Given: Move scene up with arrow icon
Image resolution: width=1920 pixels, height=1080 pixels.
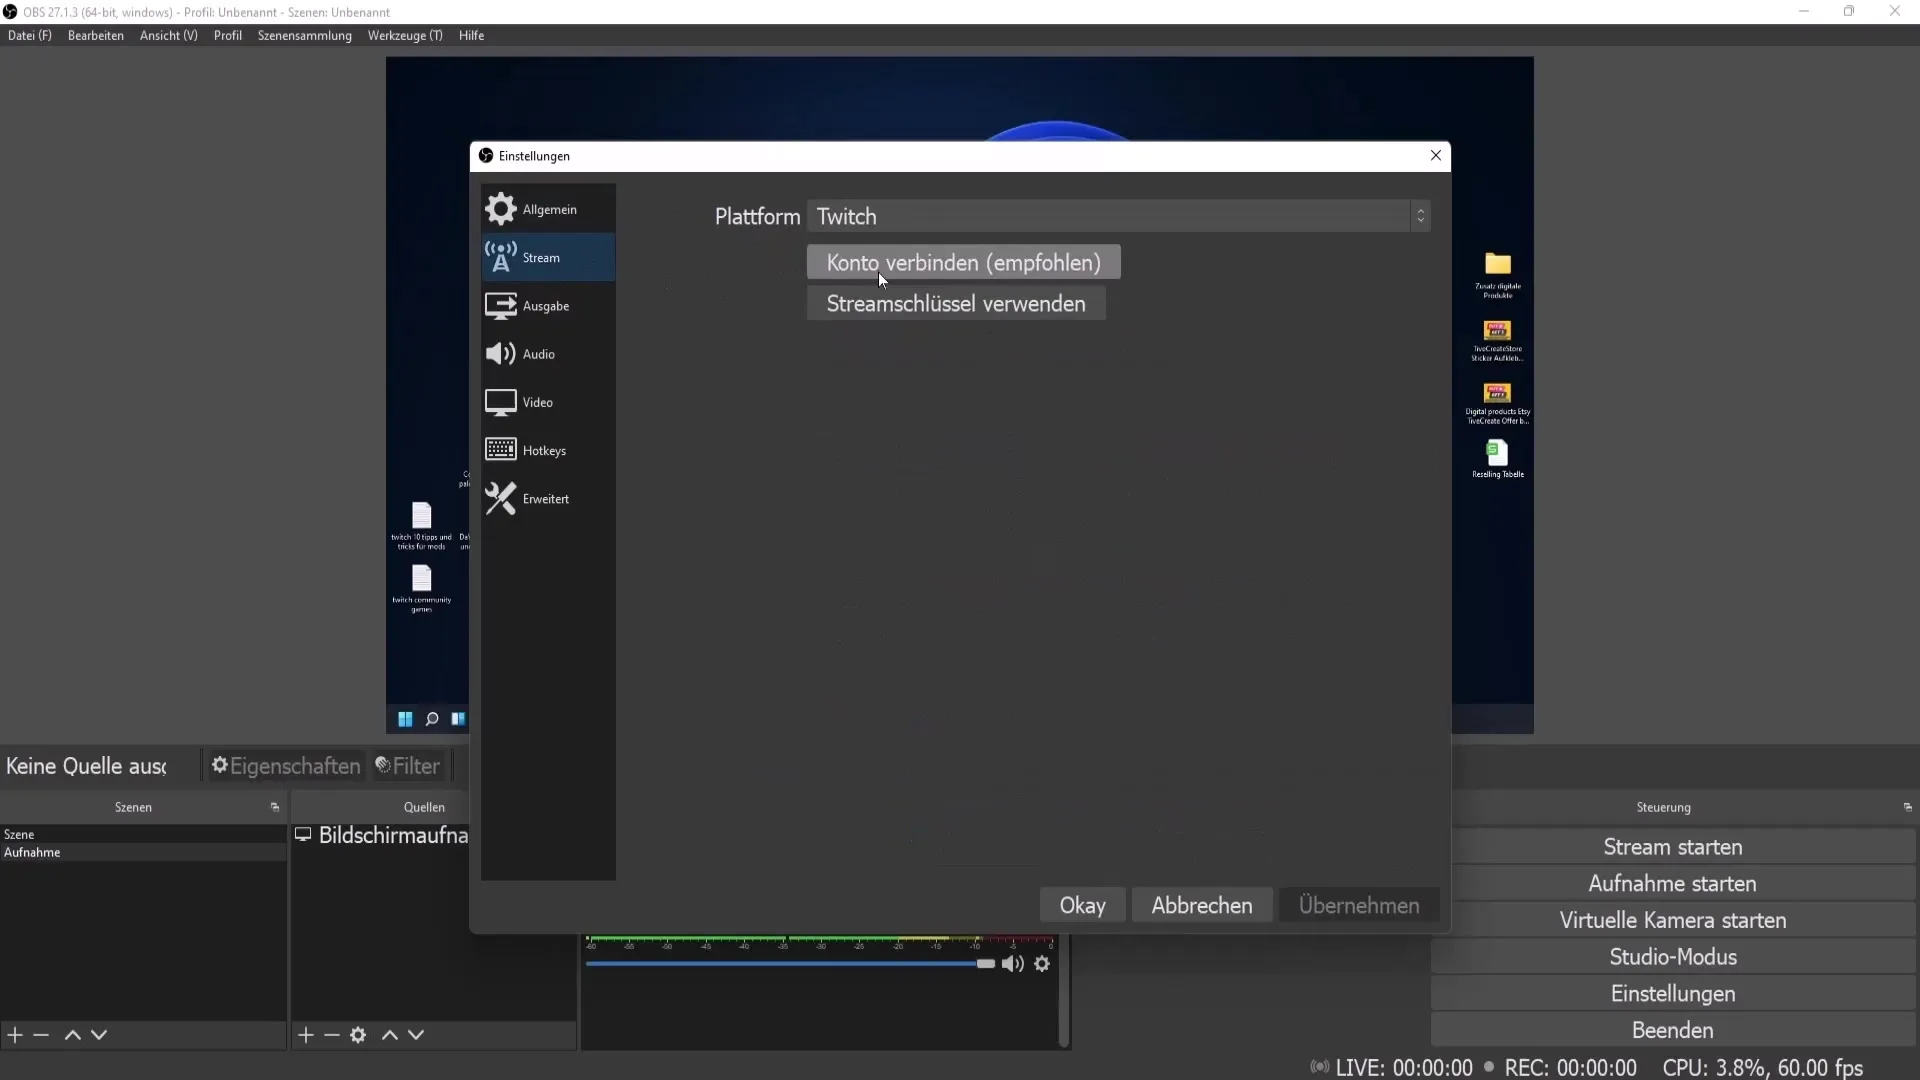Looking at the screenshot, I should coord(73,1035).
